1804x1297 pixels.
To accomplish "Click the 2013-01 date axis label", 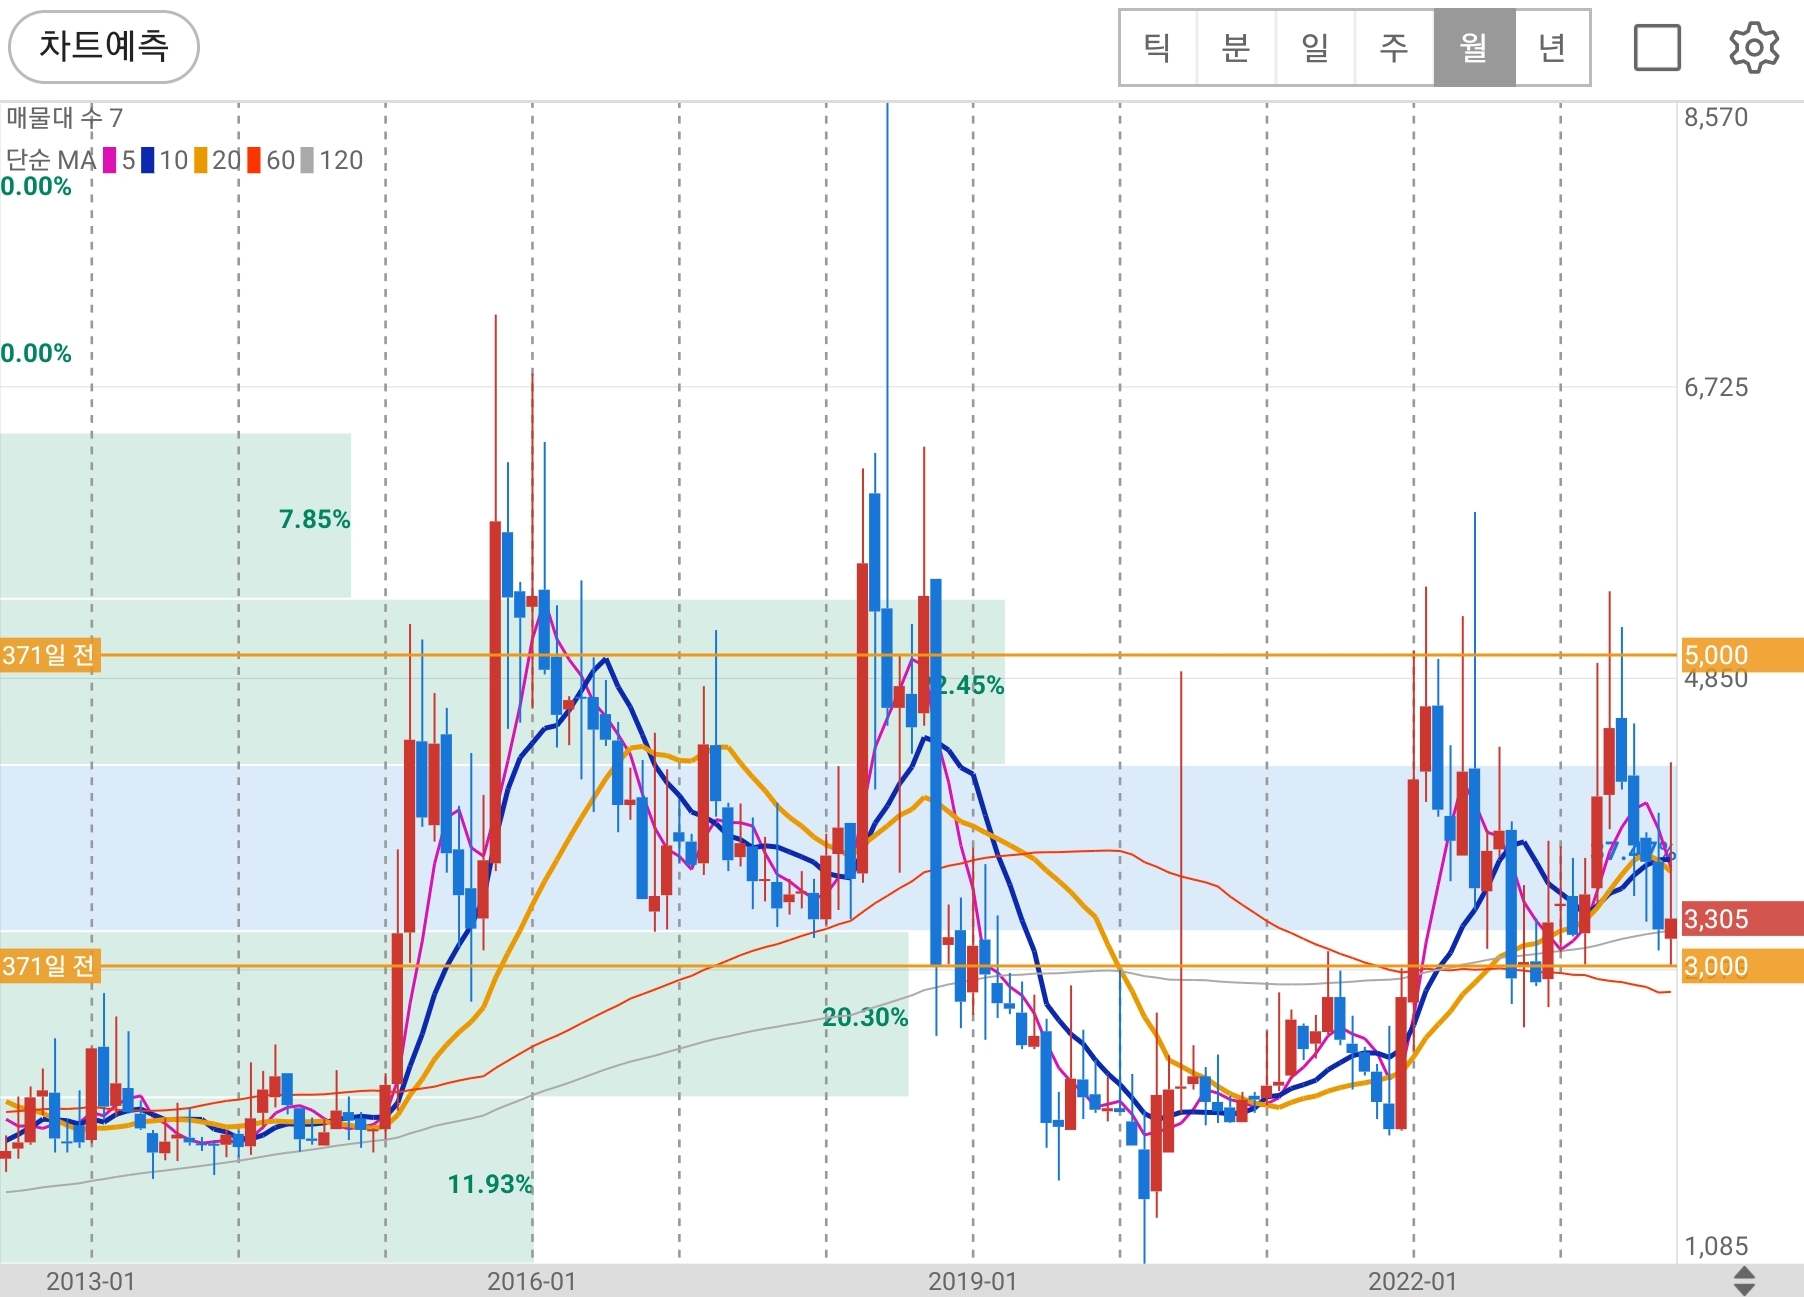I will point(91,1281).
